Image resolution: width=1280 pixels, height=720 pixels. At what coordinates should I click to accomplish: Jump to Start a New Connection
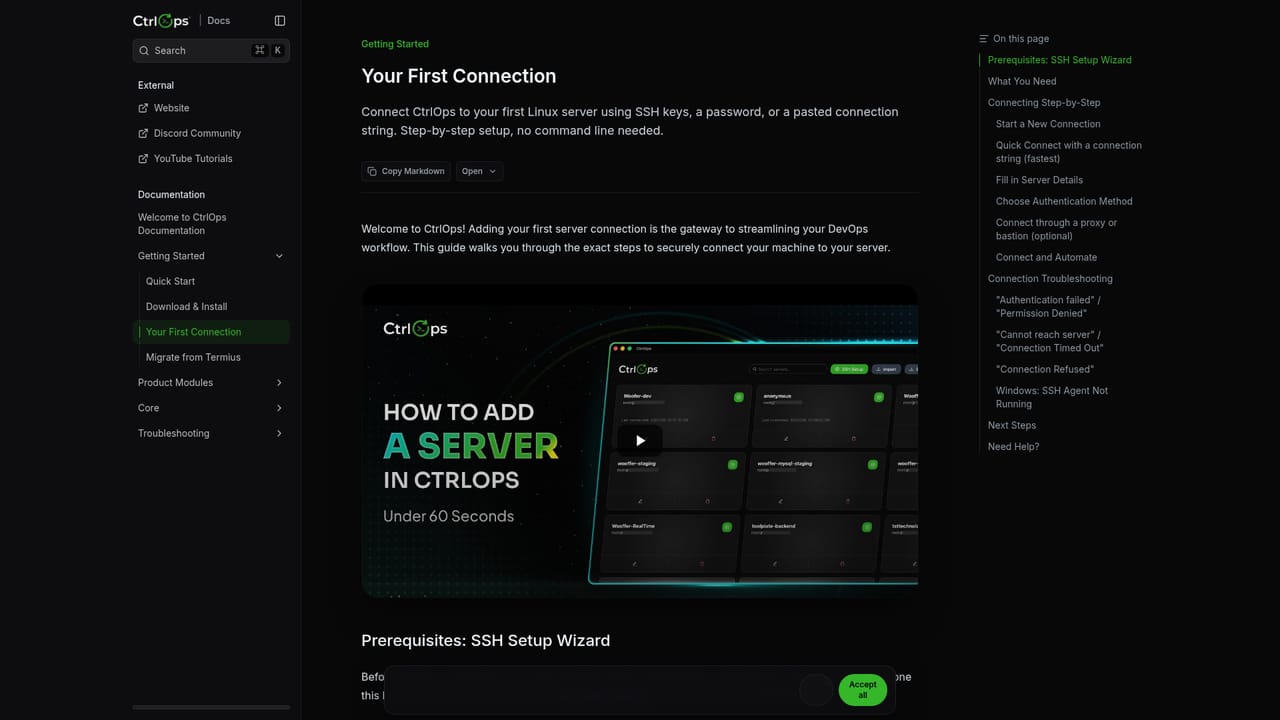1048,124
